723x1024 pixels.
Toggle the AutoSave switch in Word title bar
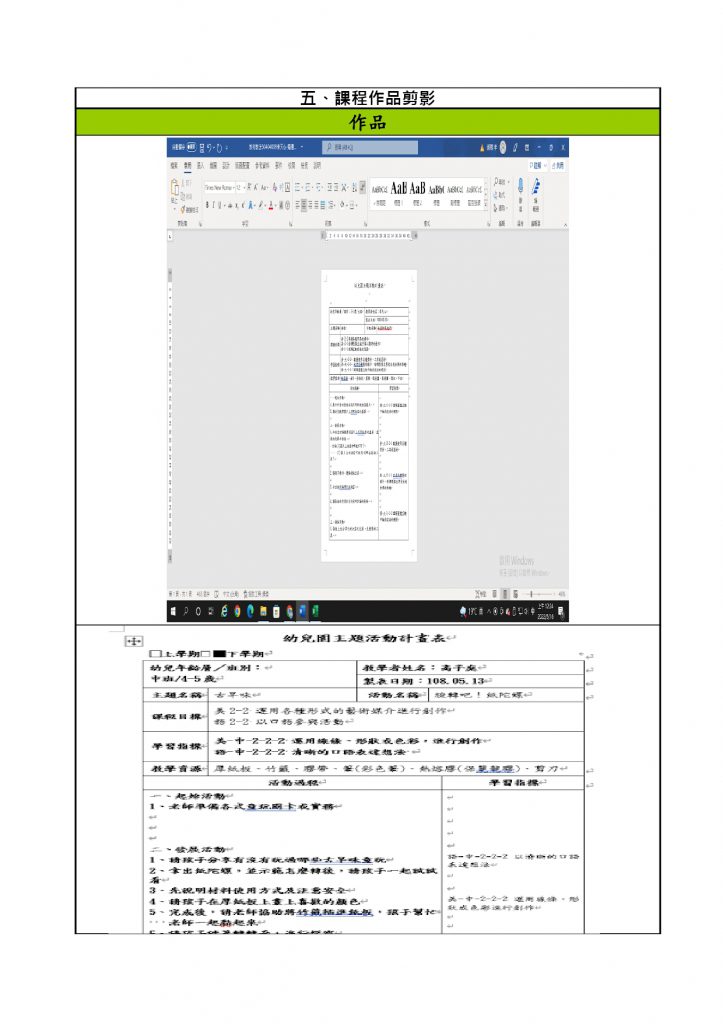(x=191, y=147)
